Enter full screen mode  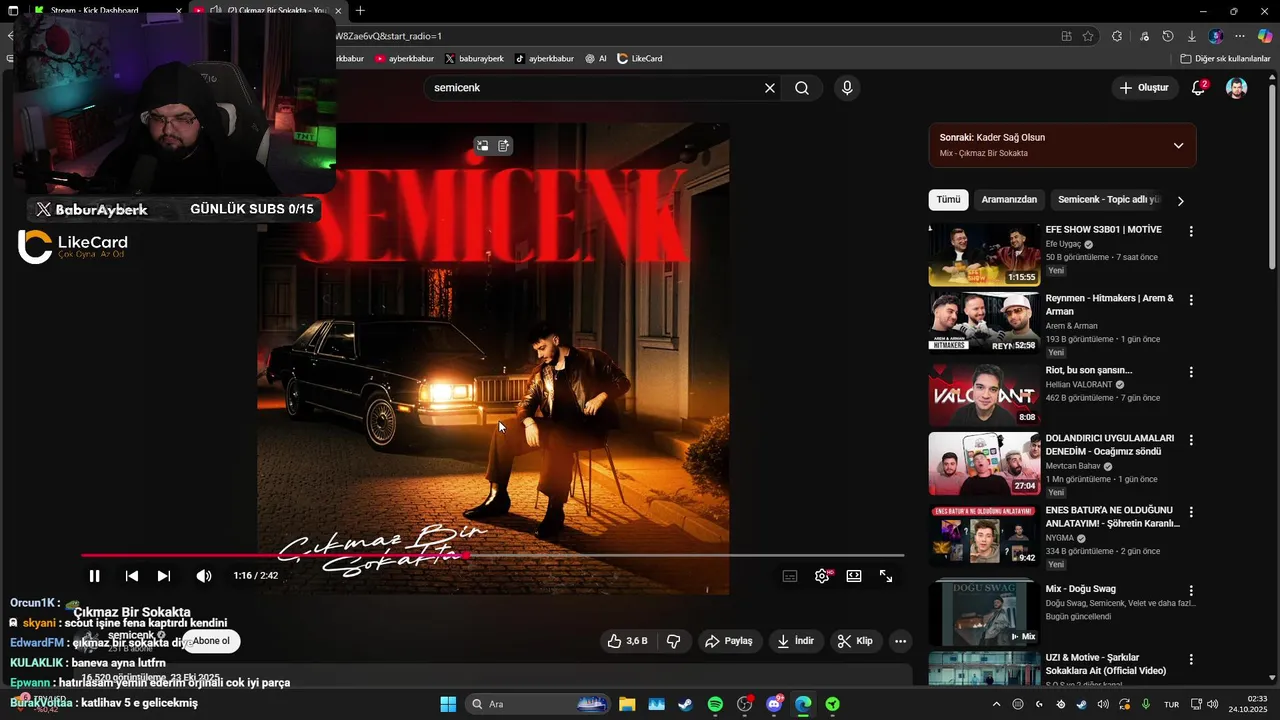[886, 576]
